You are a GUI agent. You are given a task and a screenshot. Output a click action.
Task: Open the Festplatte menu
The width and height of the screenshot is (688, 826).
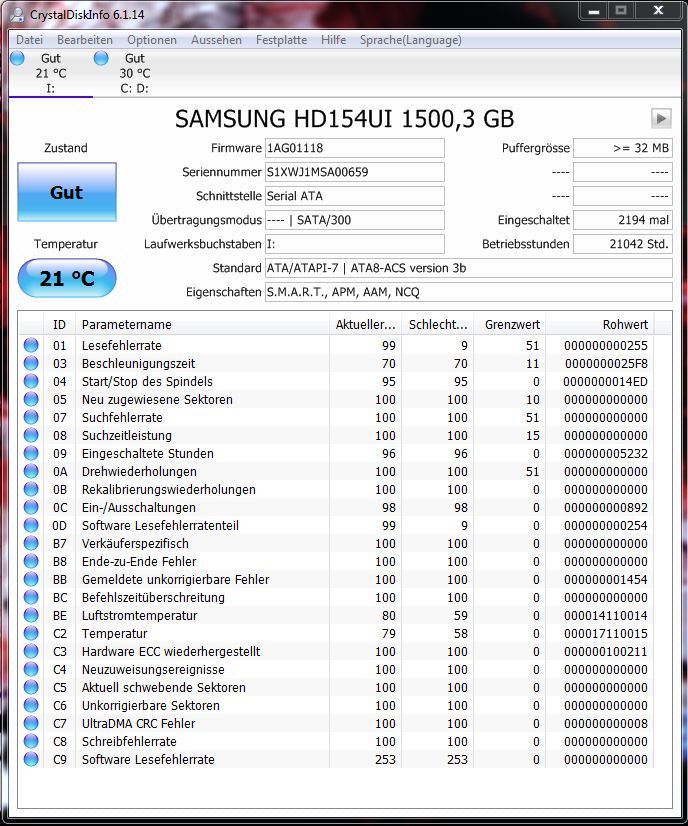(x=281, y=40)
